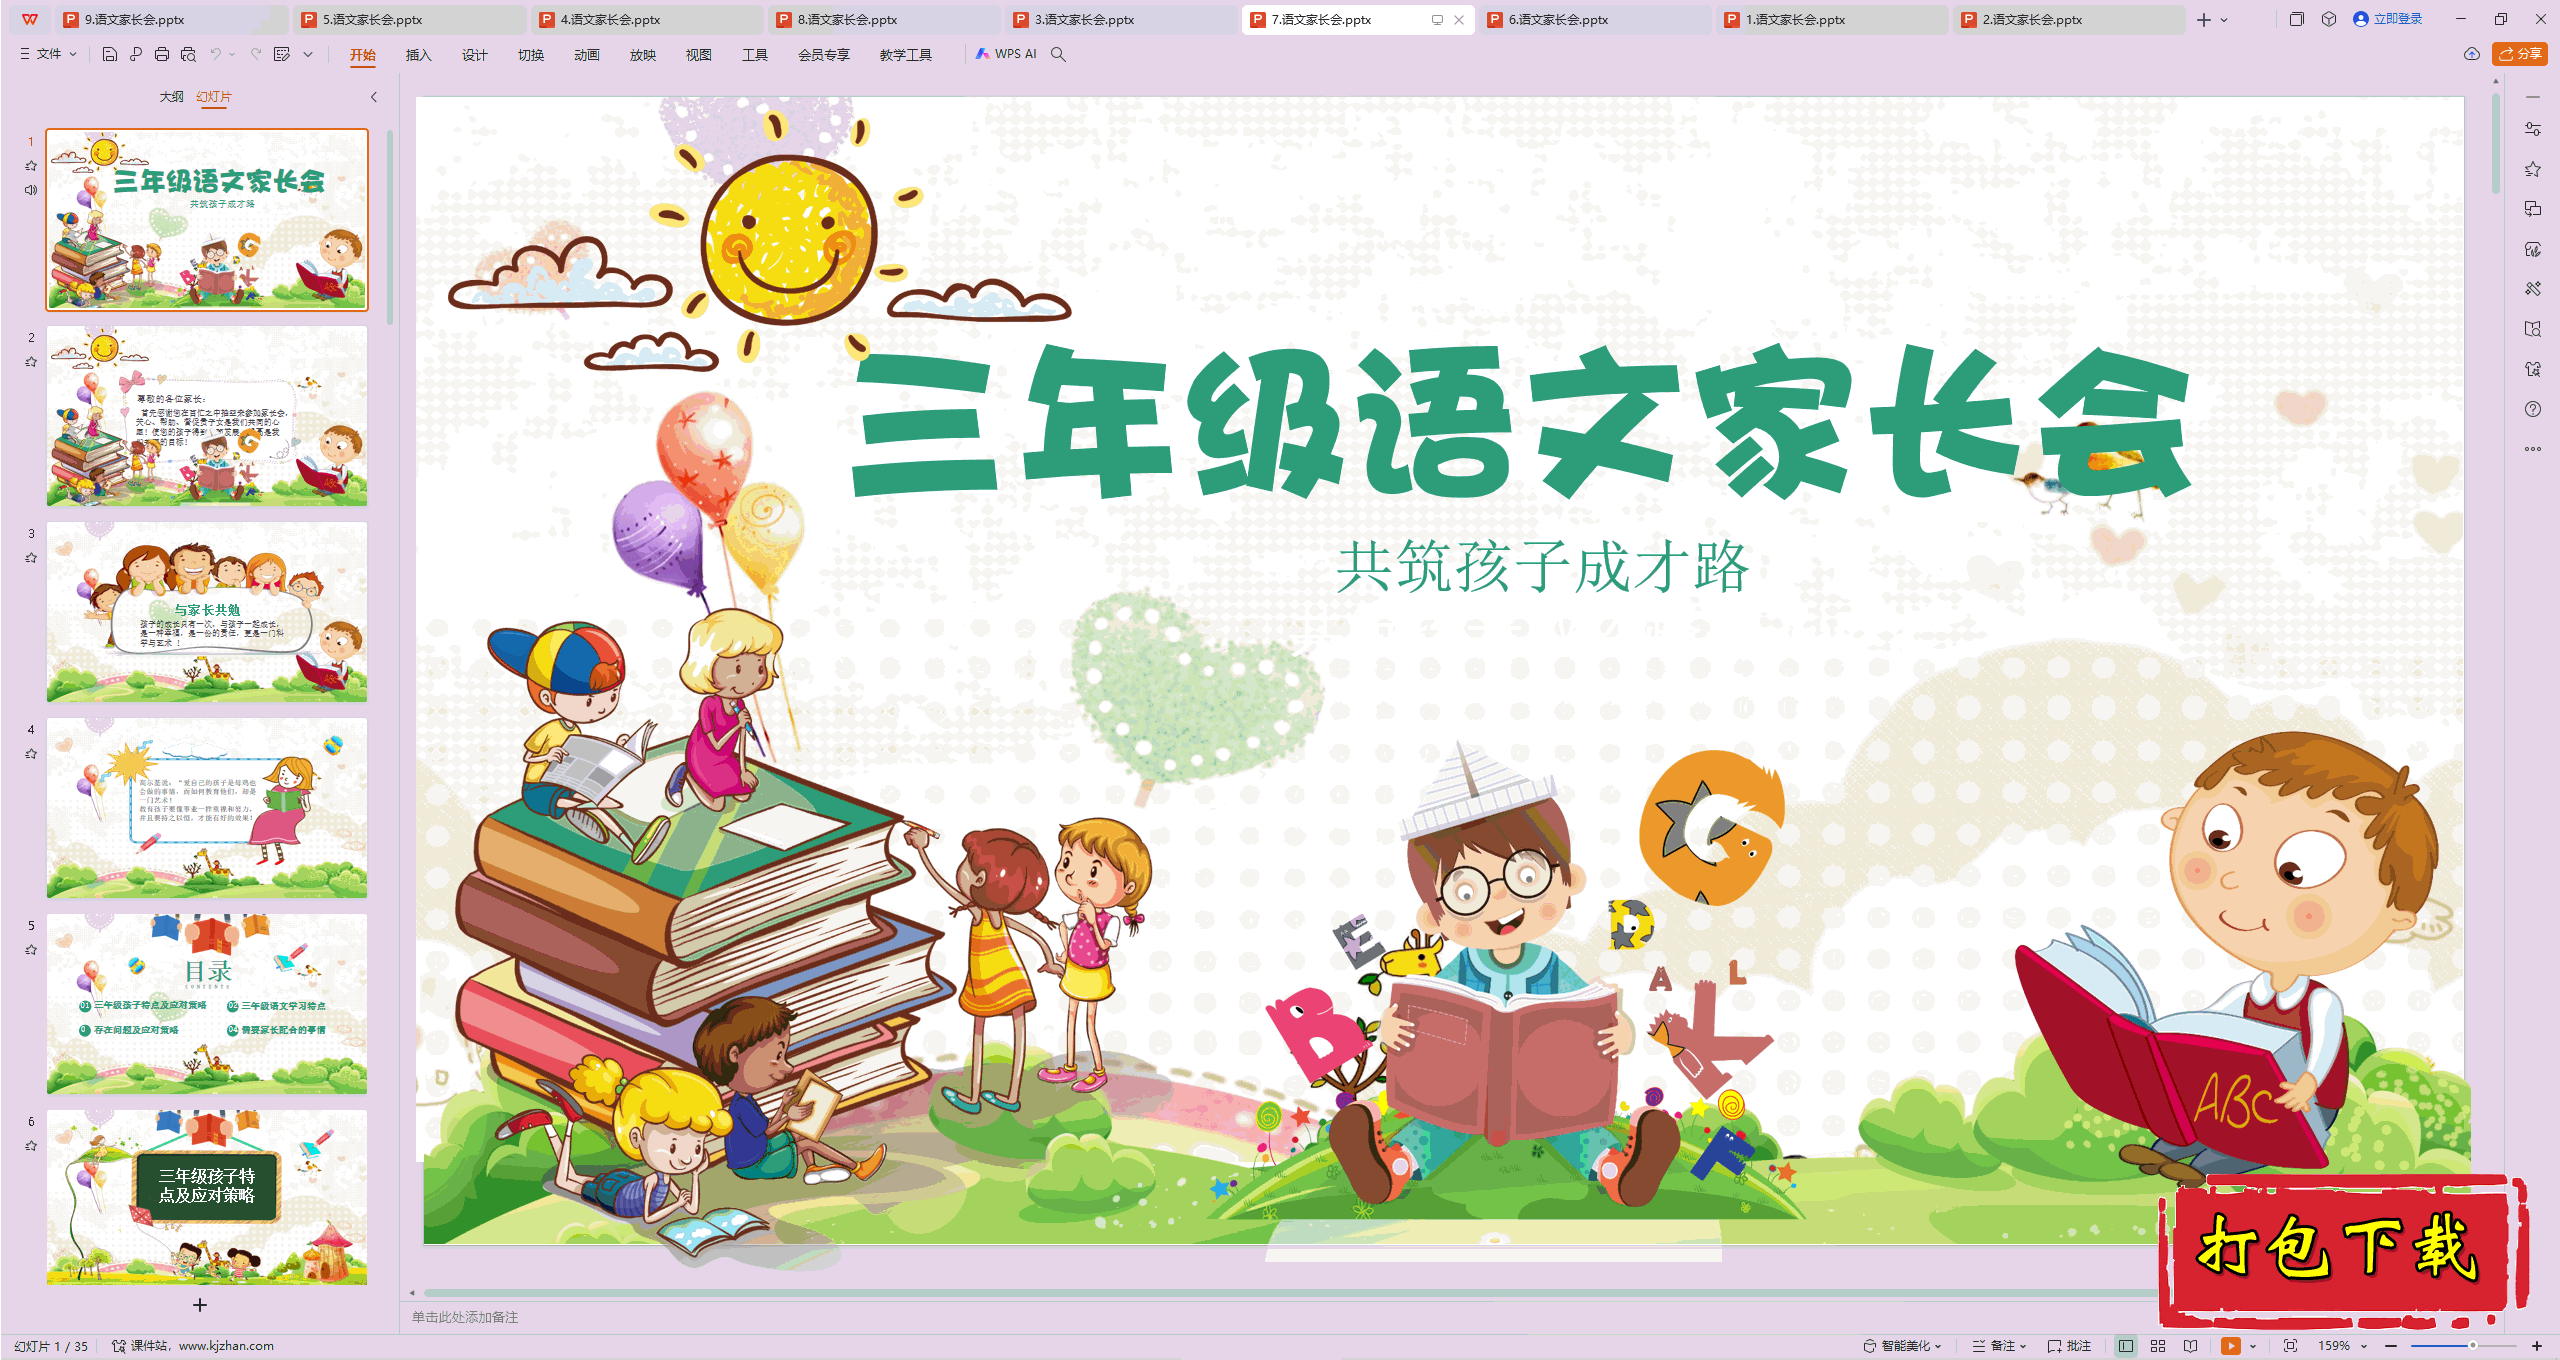This screenshot has width=2560, height=1360.
Task: Click the notes field 单击此处添加备注
Action: tap(465, 1317)
